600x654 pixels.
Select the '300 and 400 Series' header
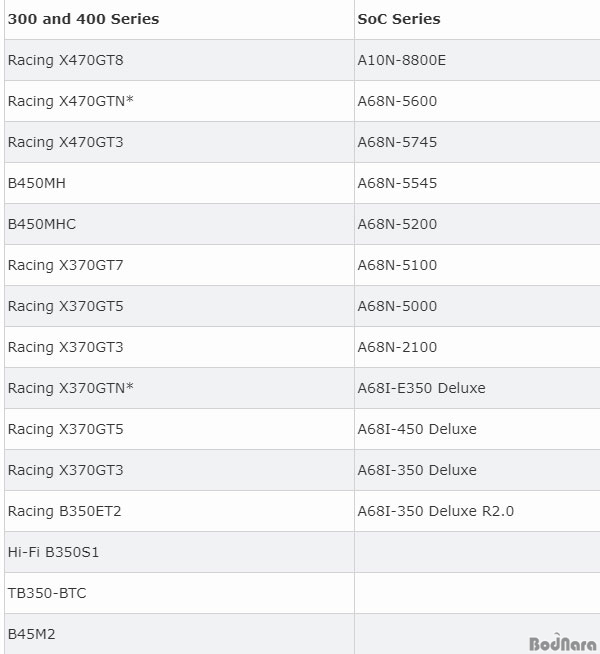pyautogui.click(x=83, y=19)
